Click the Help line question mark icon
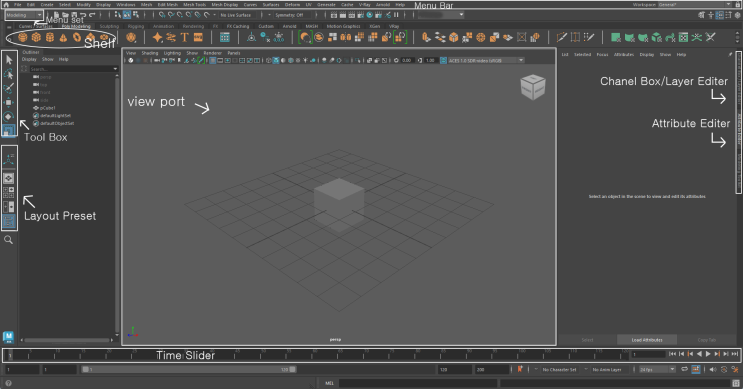 [8, 383]
